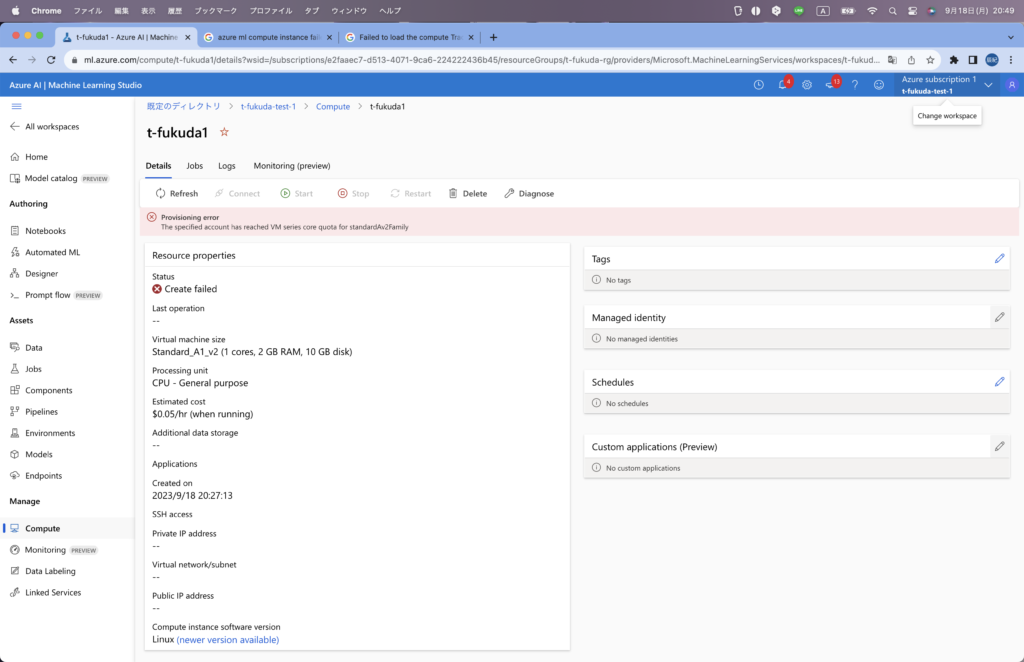Viewport: 1024px width, 662px height.
Task: Expand the Azure subscription workspace dropdown
Action: (x=988, y=85)
